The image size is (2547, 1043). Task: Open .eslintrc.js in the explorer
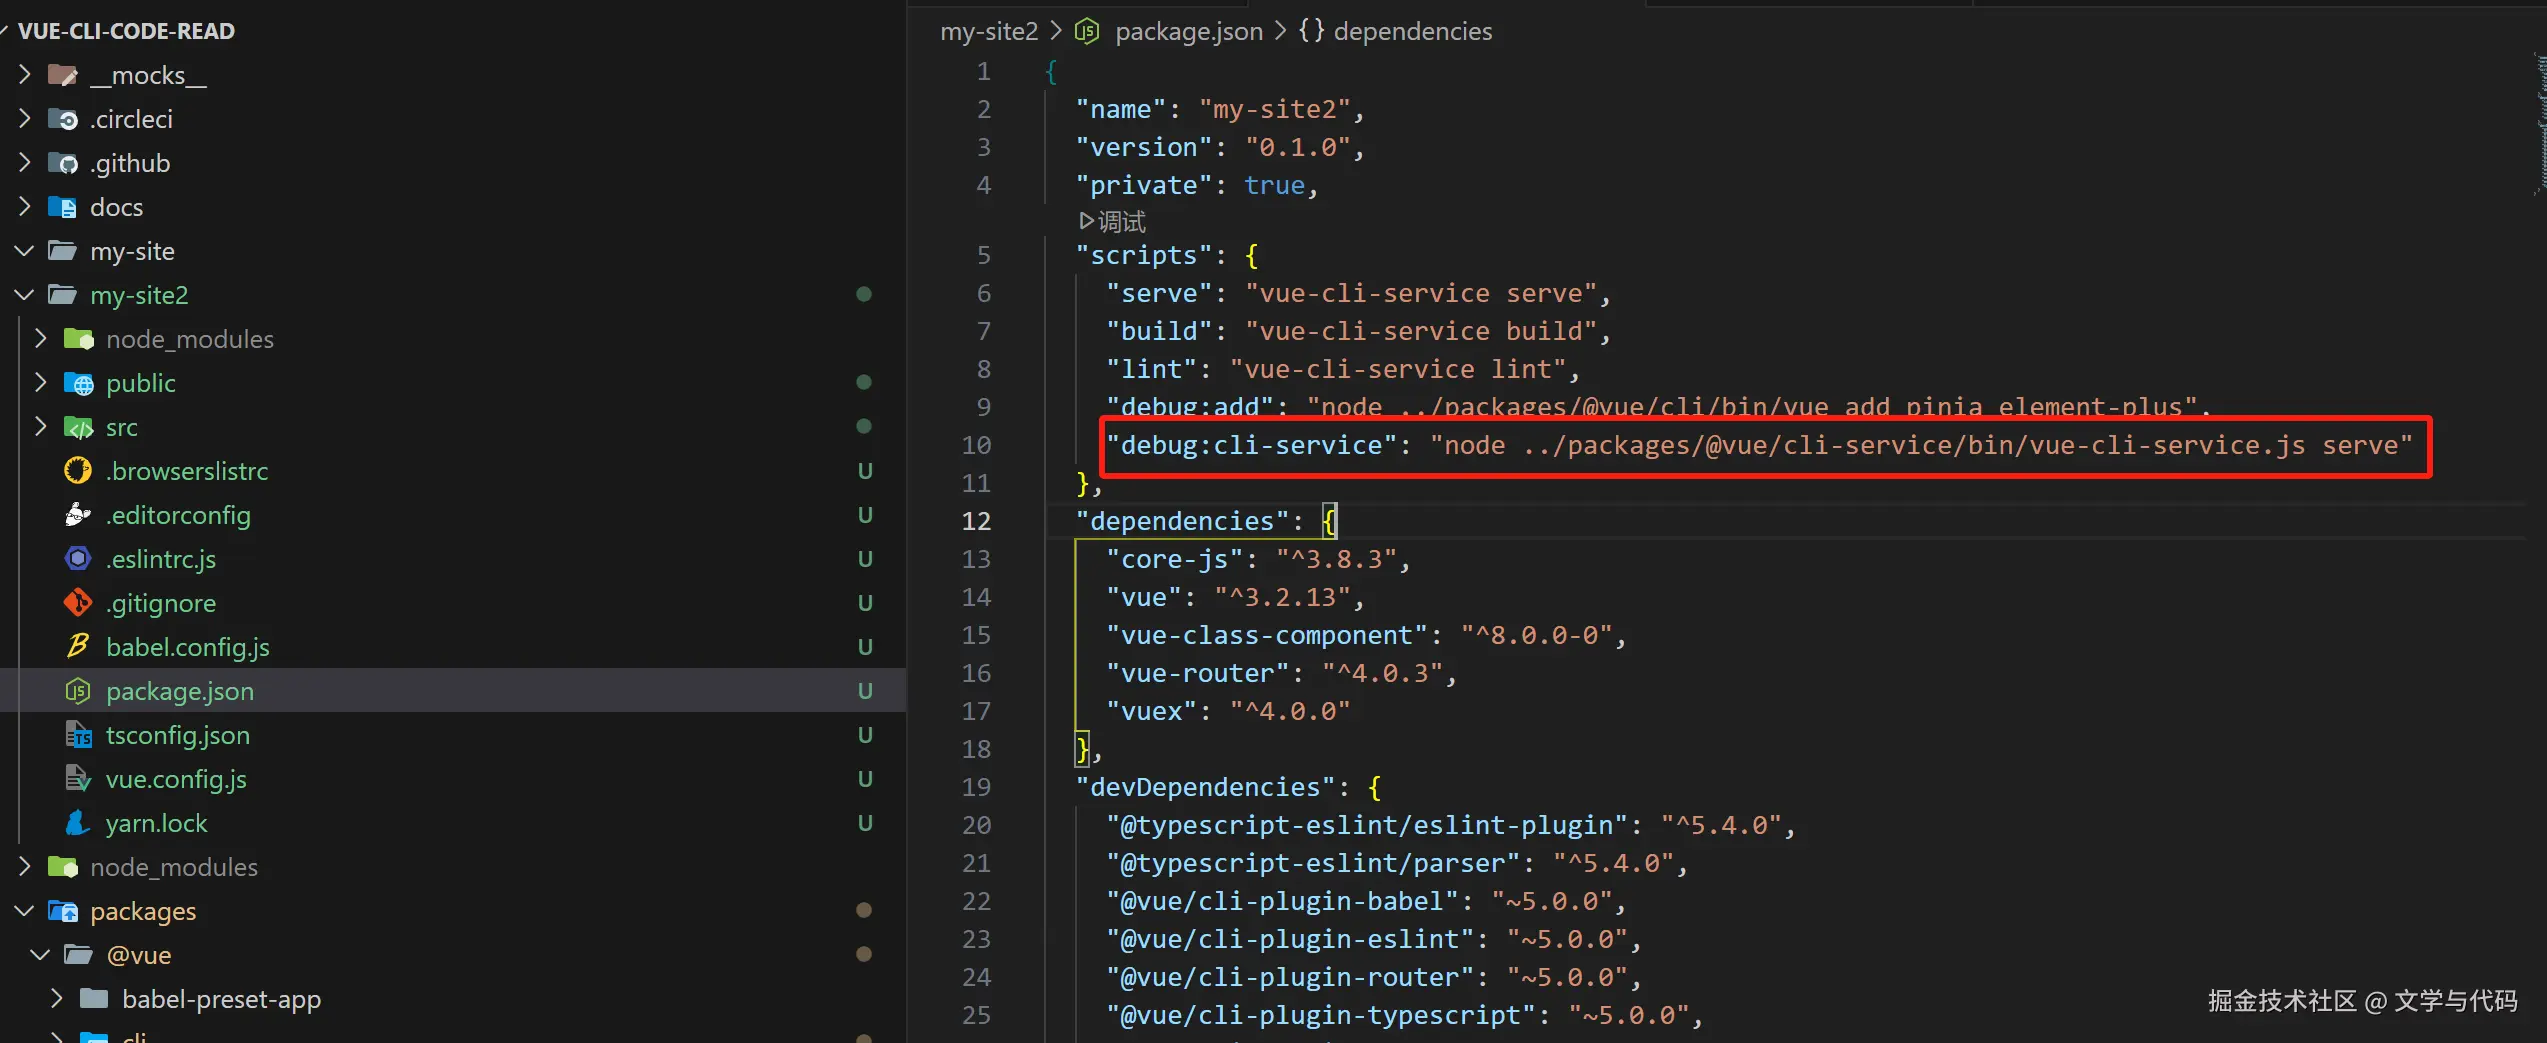tap(161, 559)
